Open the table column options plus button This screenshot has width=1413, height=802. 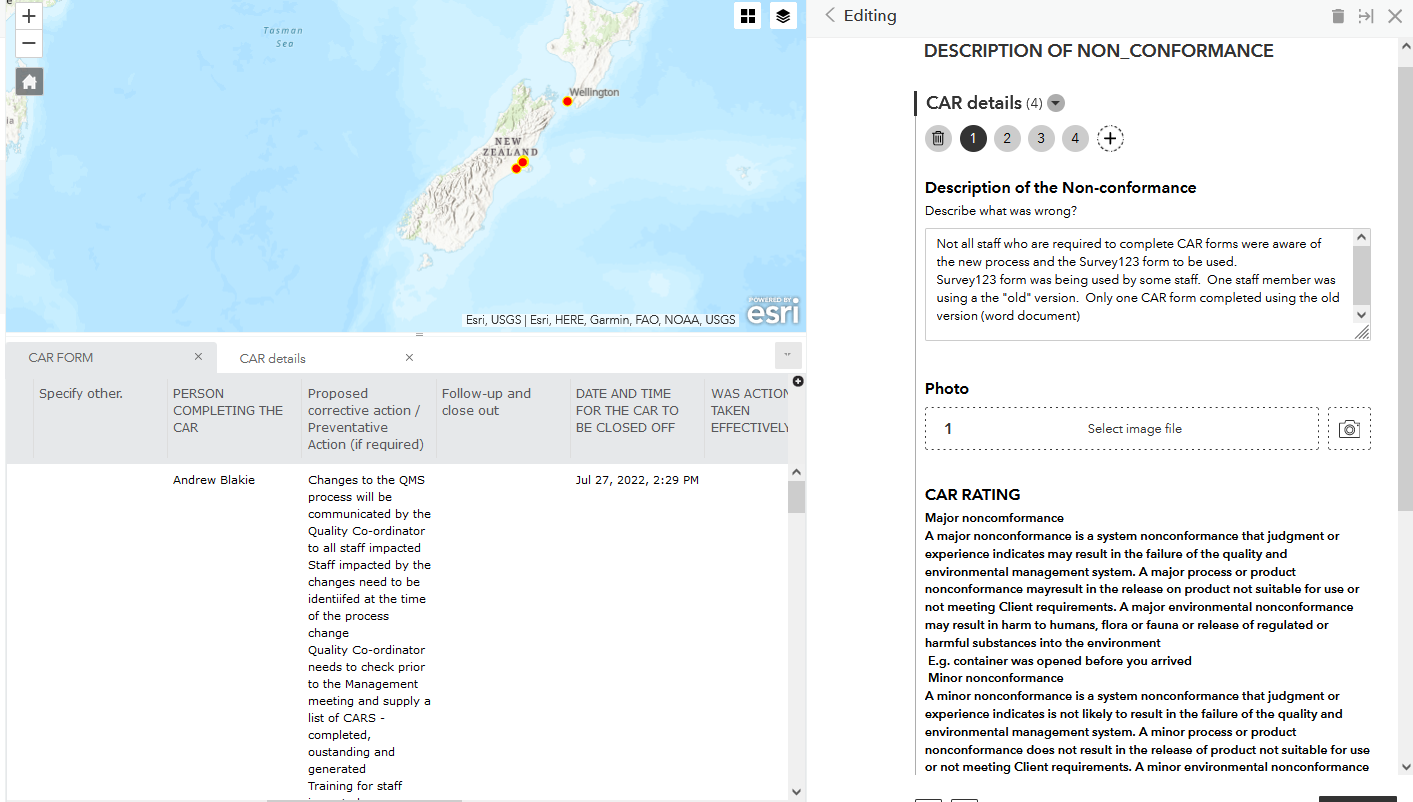coord(798,381)
